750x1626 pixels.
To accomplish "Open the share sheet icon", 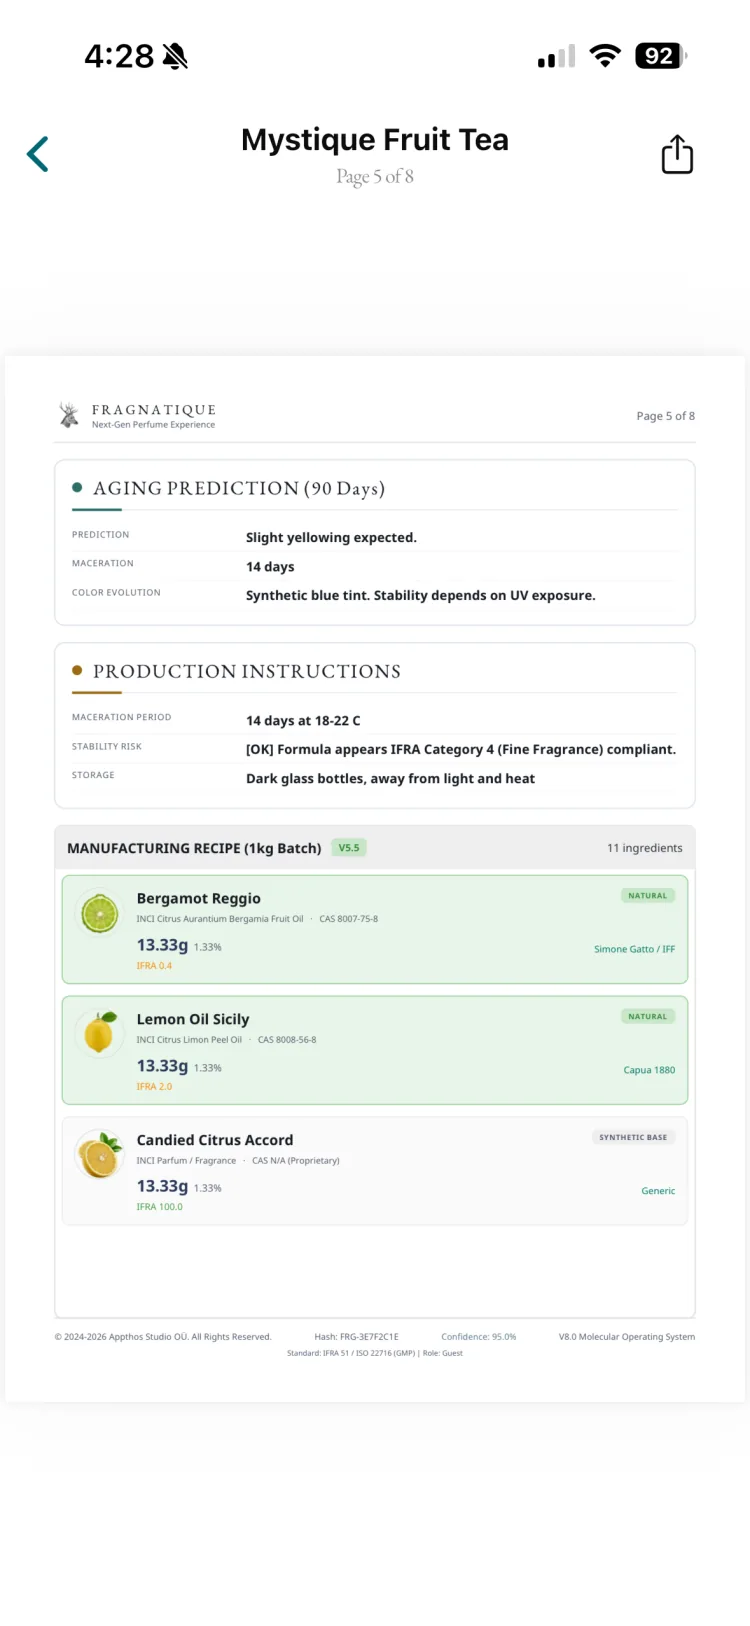I will click(x=677, y=154).
